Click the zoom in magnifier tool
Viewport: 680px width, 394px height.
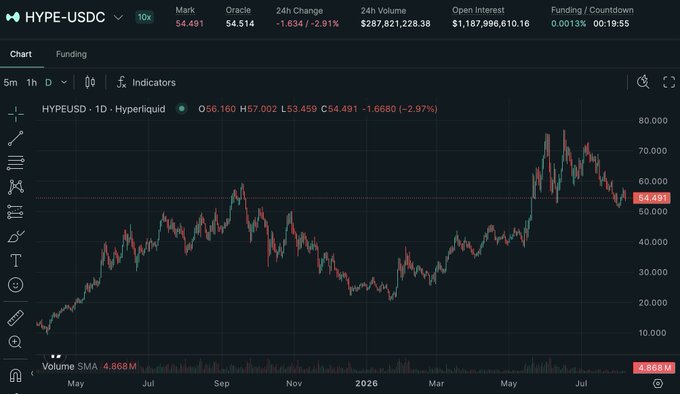tap(15, 342)
